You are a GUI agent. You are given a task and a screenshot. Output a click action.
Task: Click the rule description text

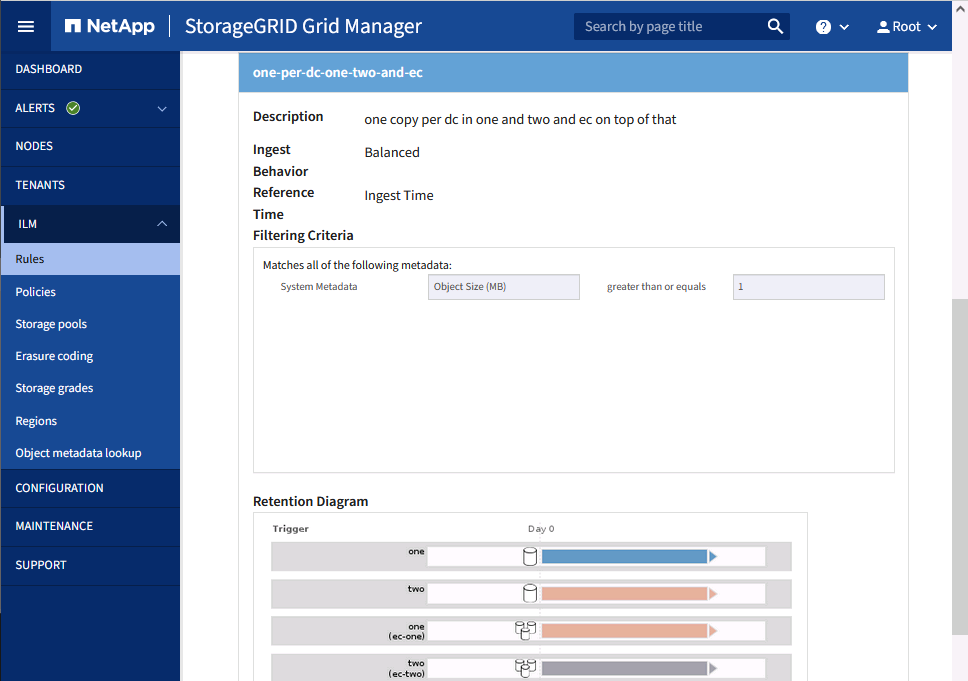tap(520, 120)
